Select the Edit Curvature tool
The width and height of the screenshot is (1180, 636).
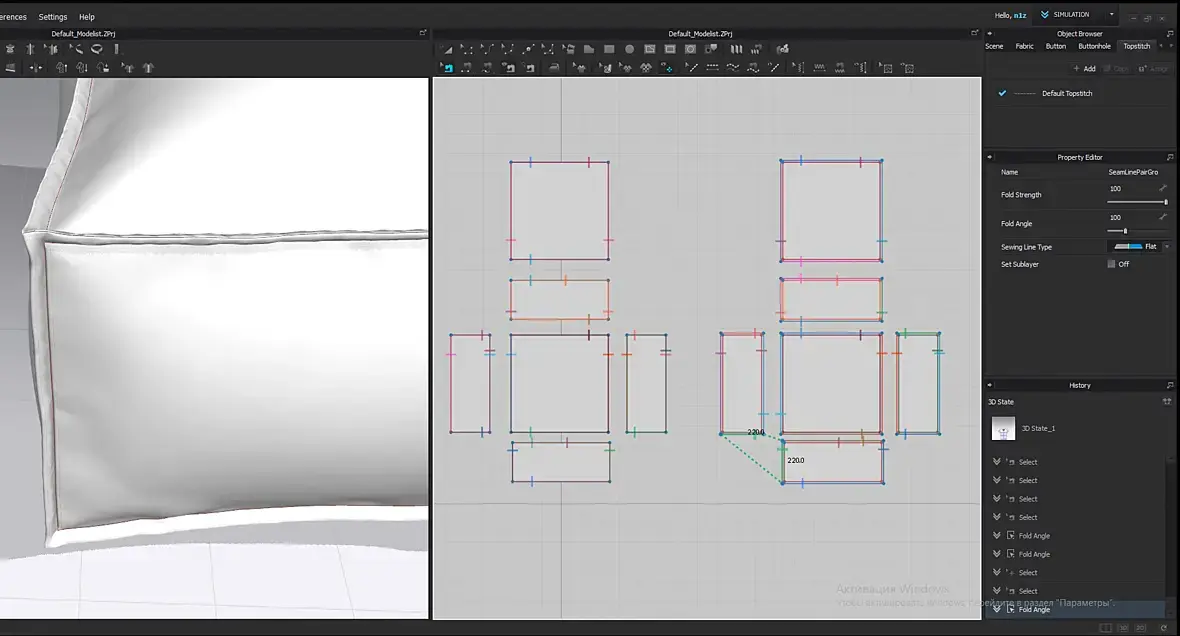pos(486,49)
